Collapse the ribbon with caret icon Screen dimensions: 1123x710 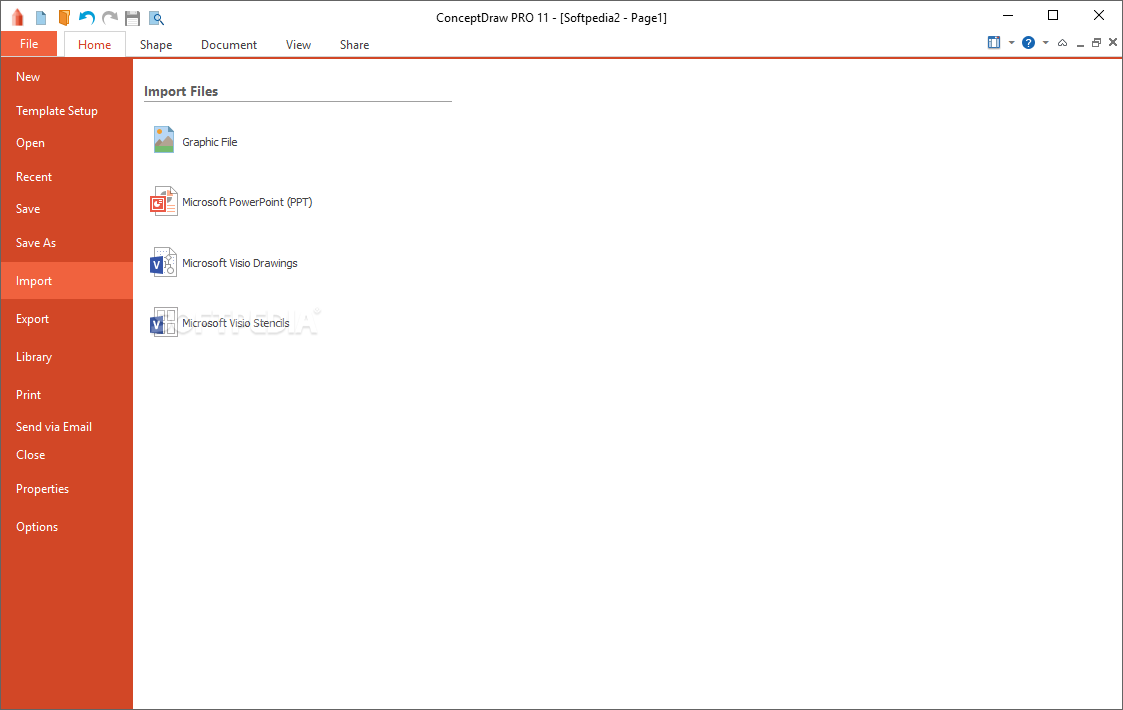[x=1063, y=43]
